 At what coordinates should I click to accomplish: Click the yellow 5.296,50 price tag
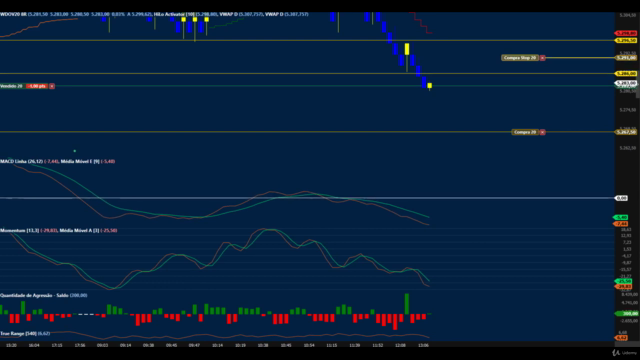click(x=626, y=40)
